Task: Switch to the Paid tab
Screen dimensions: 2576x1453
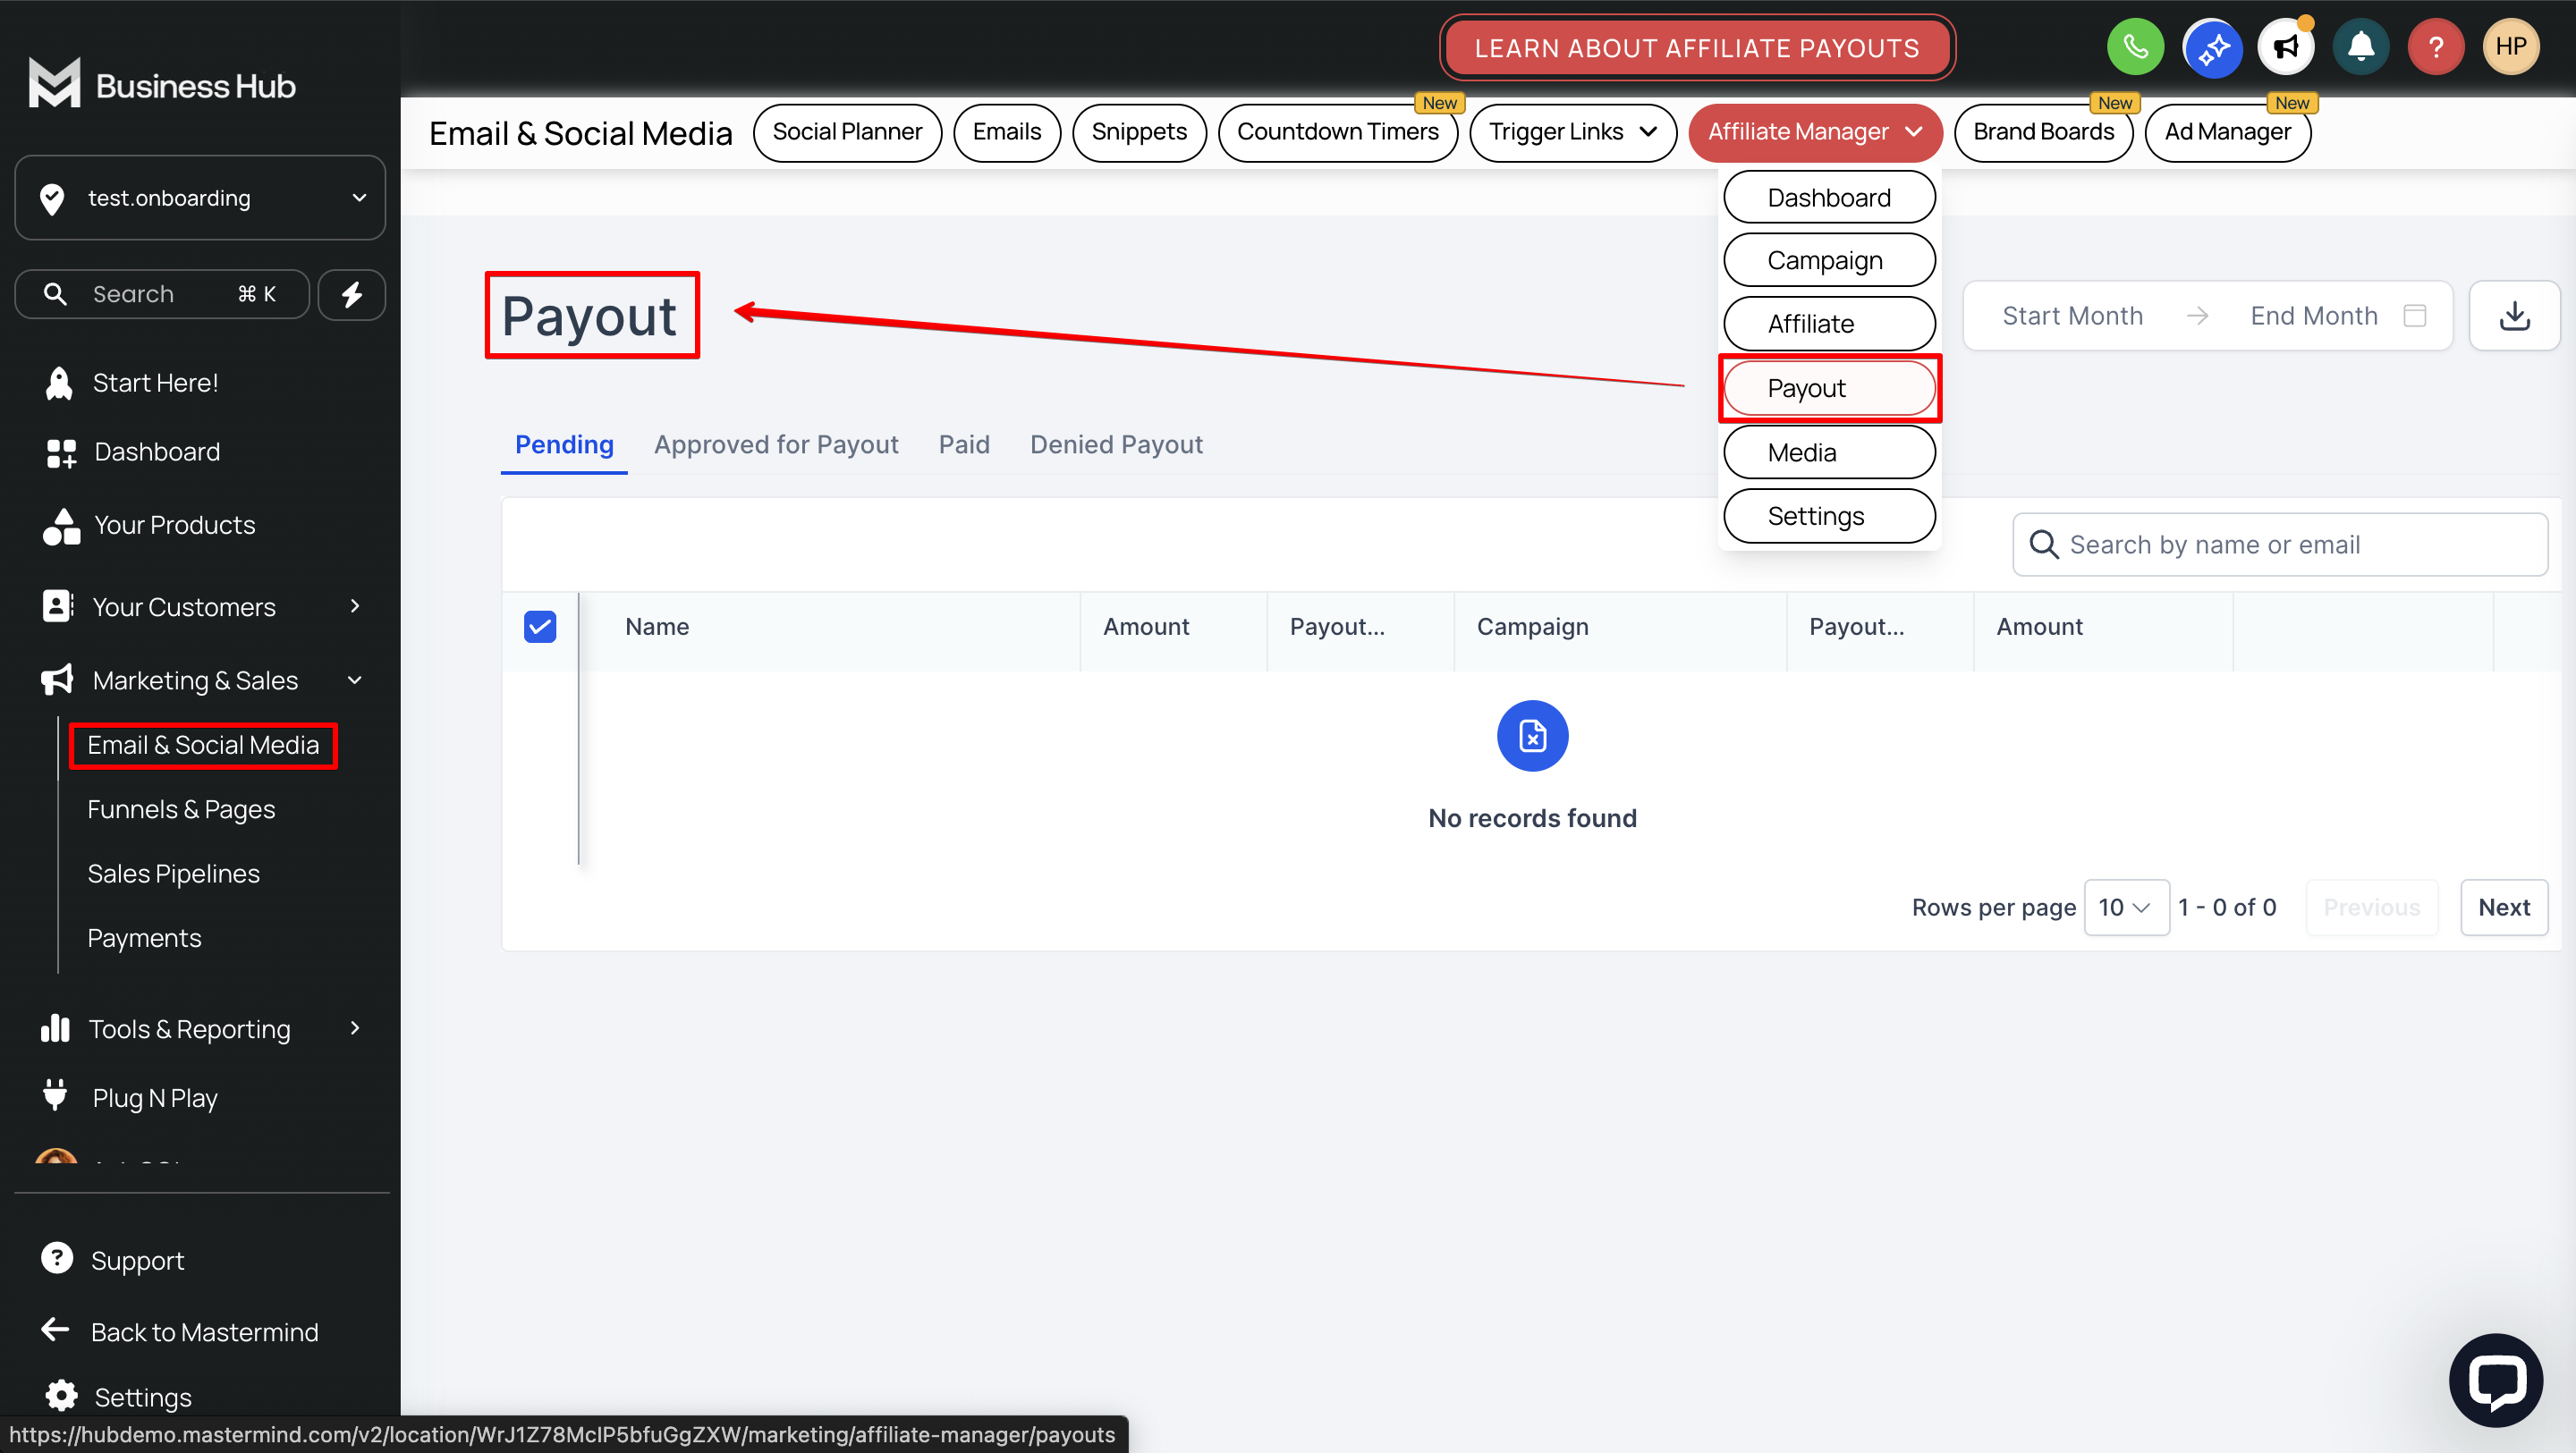Action: [x=964, y=445]
